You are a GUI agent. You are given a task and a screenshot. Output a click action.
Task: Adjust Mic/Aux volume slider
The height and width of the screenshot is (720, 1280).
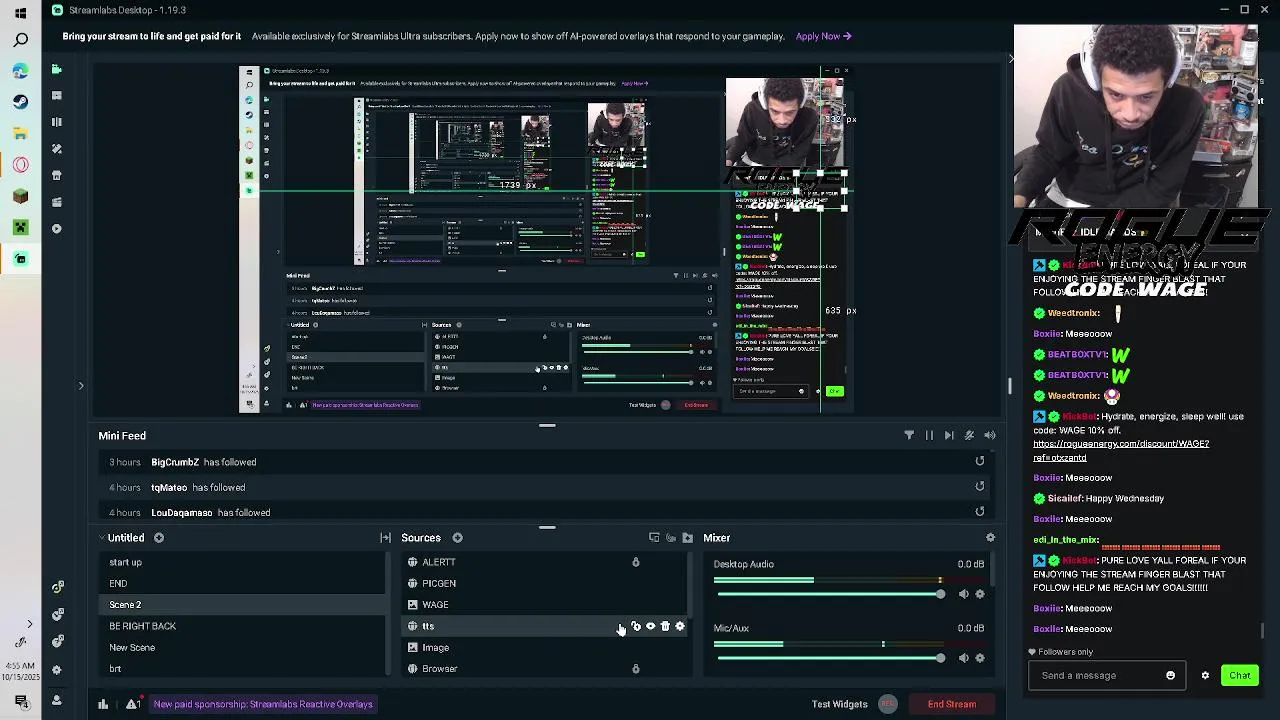(x=830, y=658)
